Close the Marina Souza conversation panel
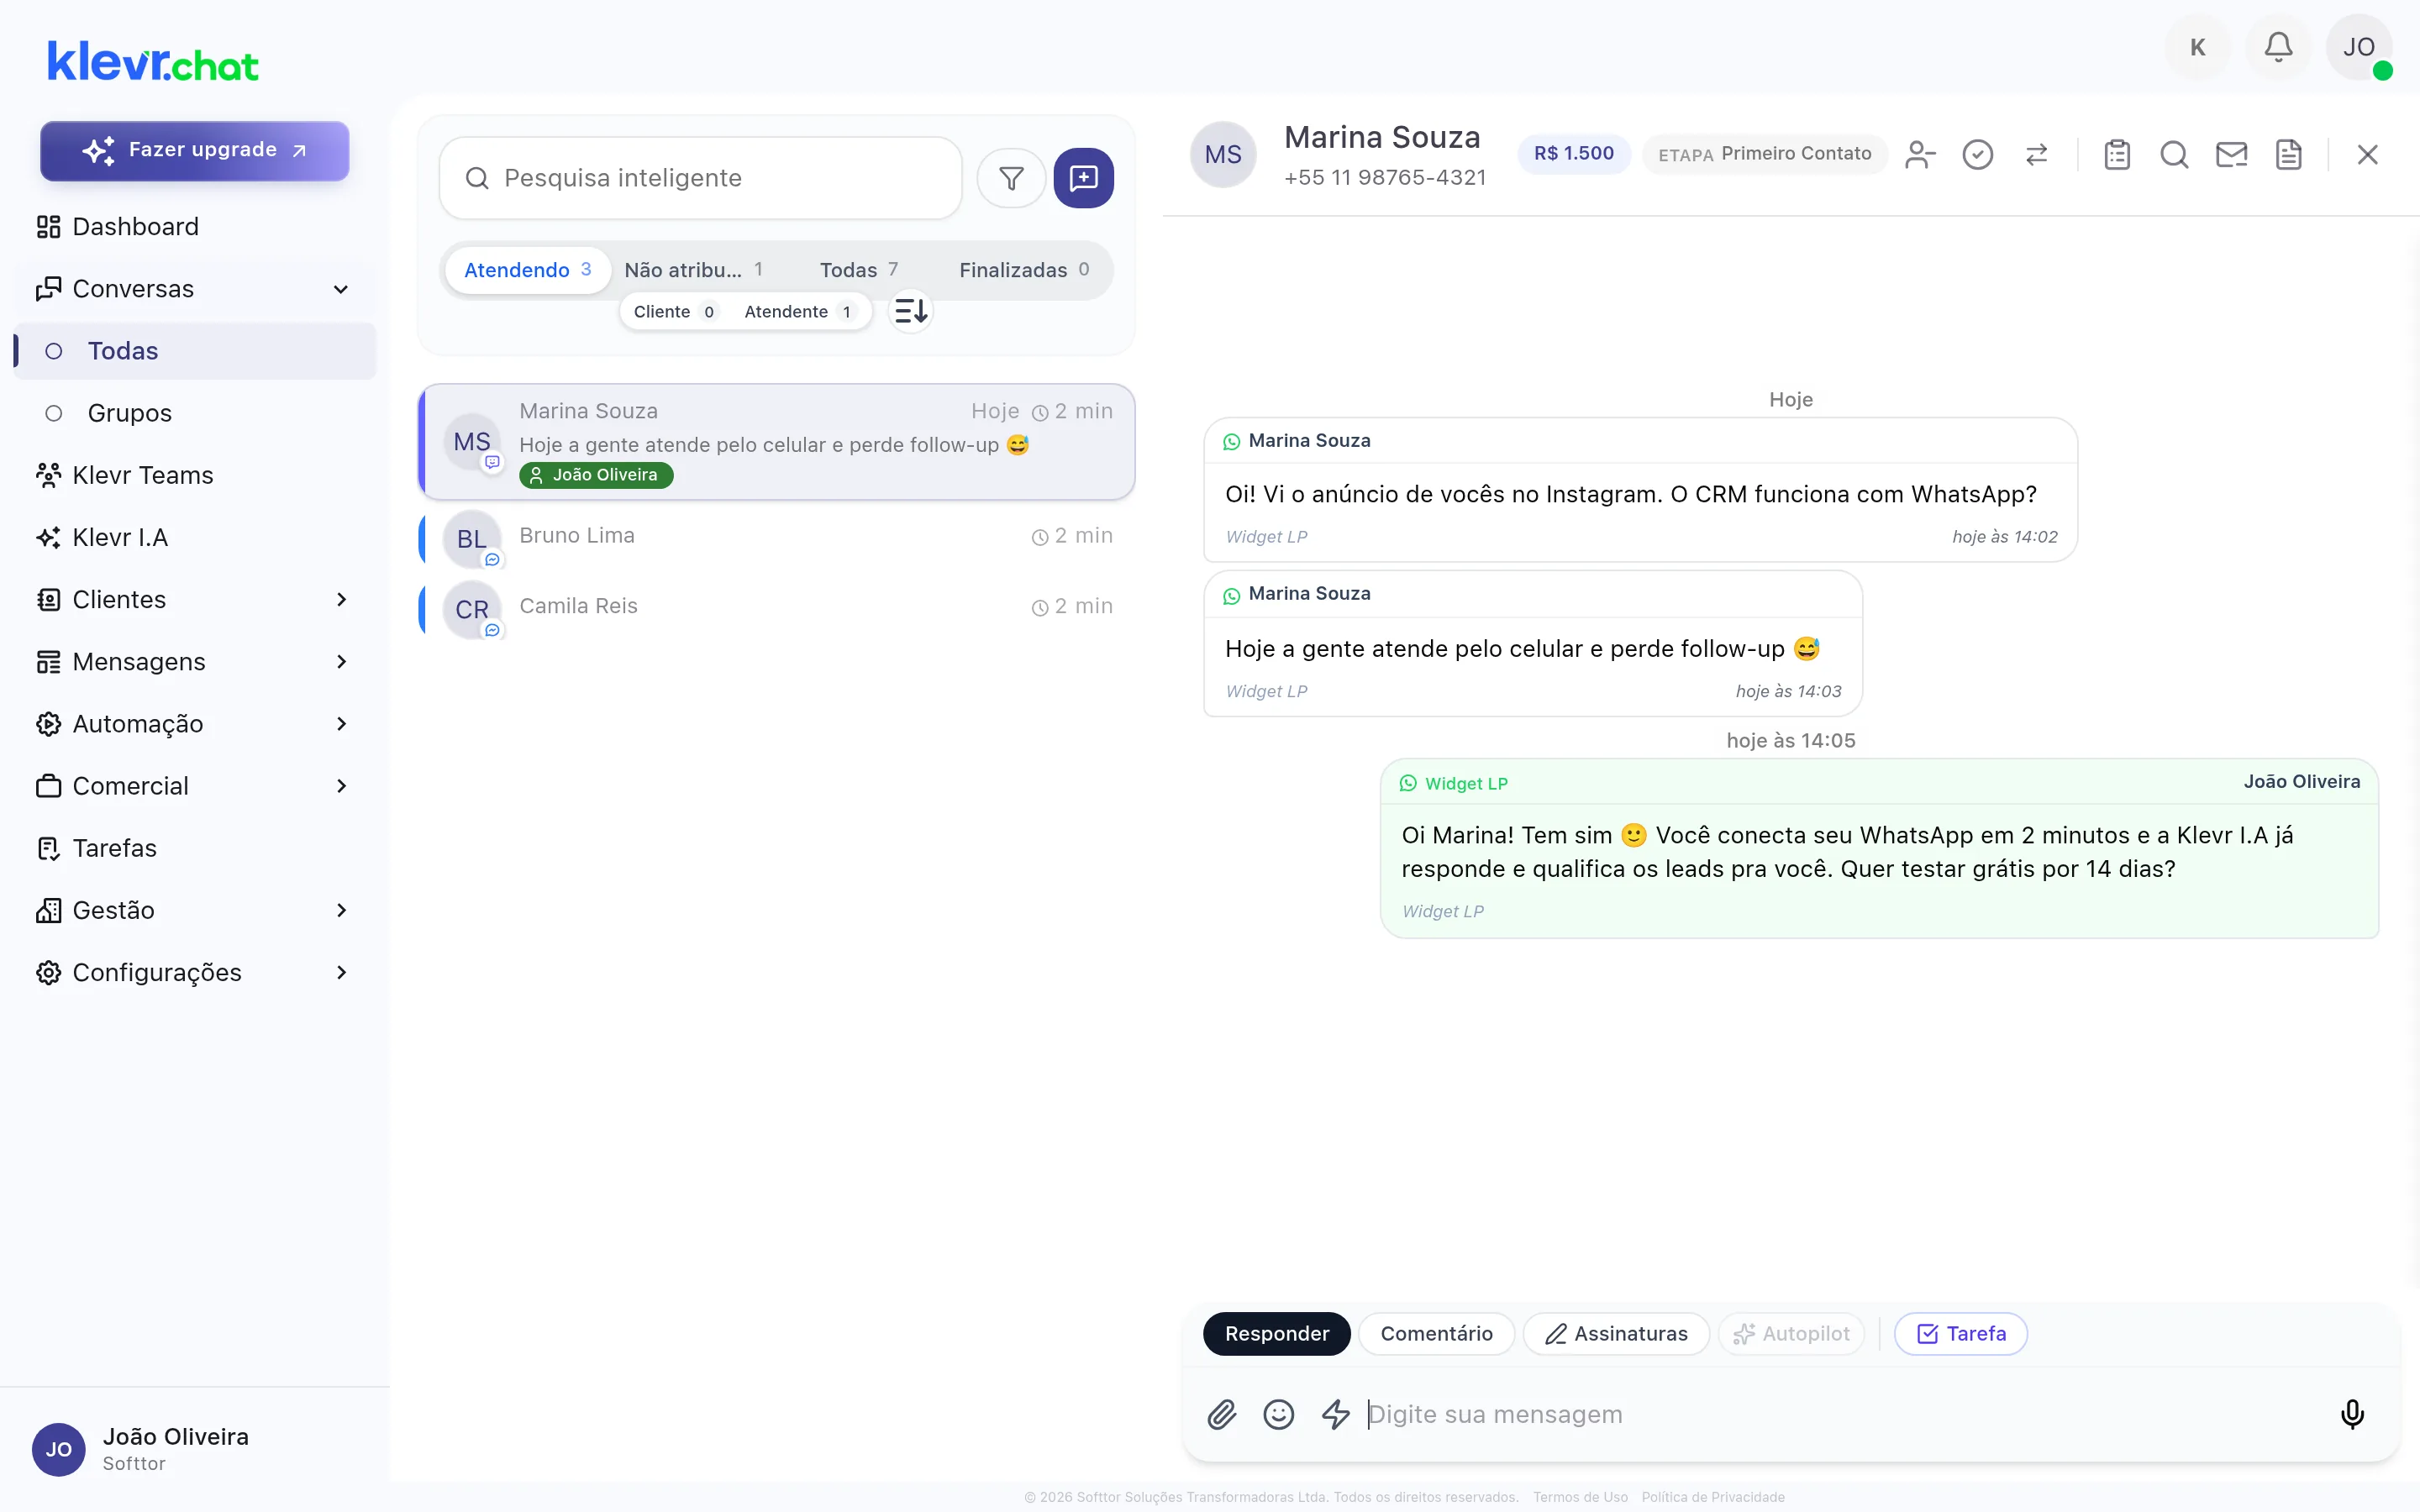 point(2367,155)
